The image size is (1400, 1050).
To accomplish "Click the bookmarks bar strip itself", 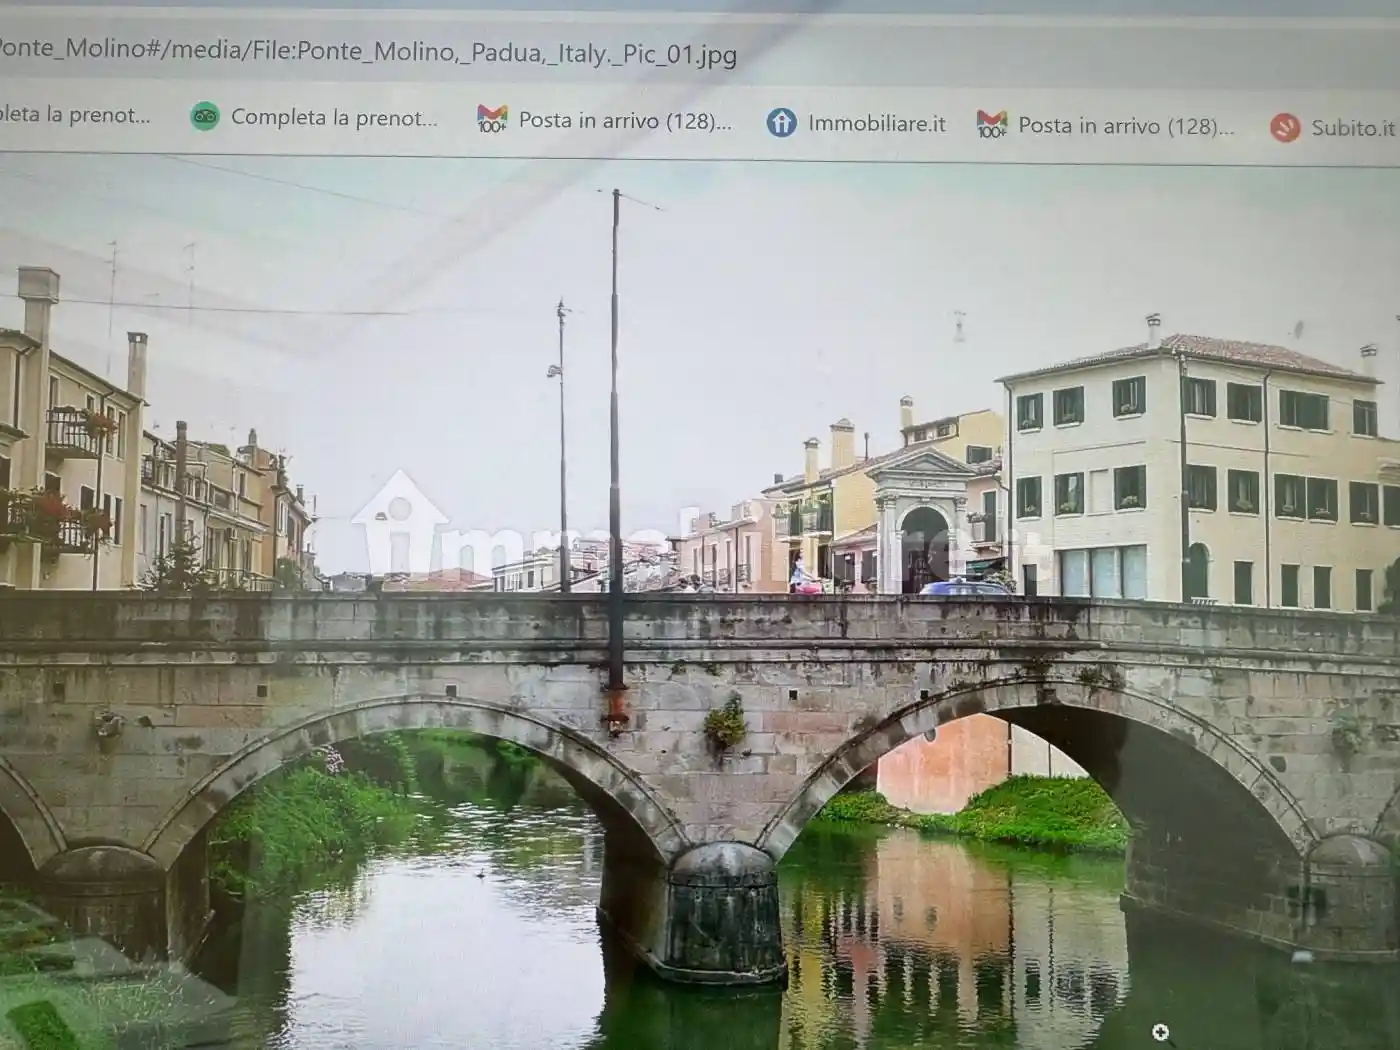I will (700, 122).
